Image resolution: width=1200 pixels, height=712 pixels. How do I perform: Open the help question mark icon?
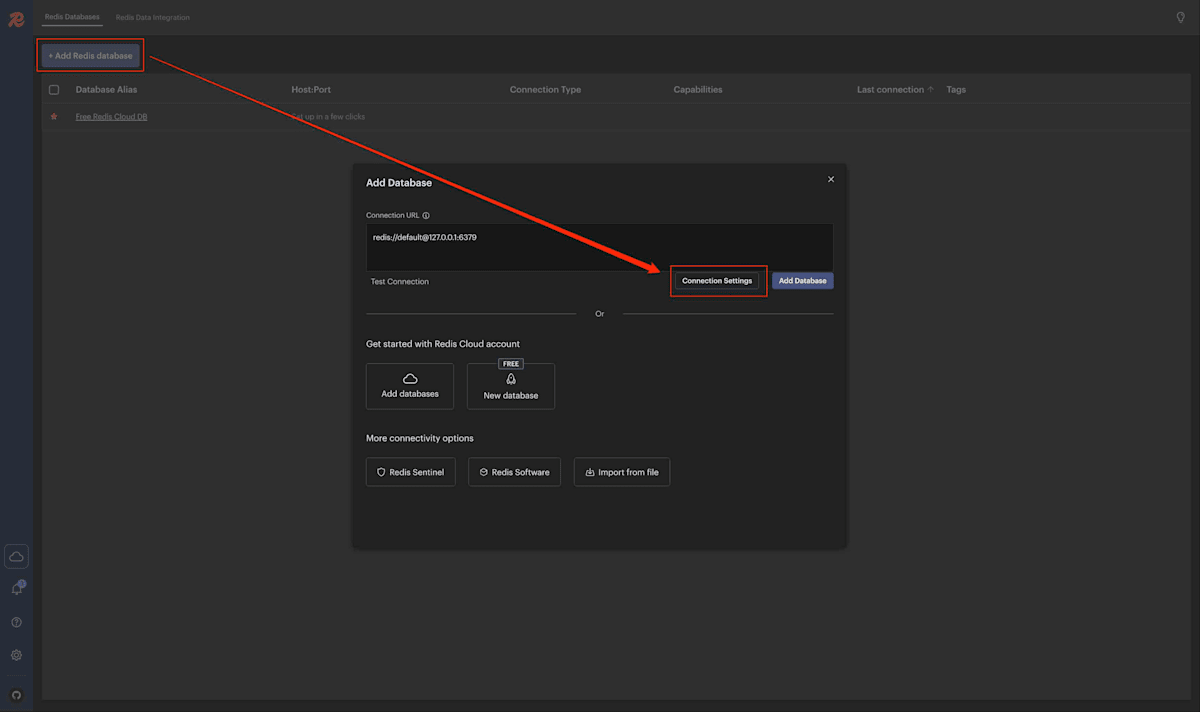[16, 622]
